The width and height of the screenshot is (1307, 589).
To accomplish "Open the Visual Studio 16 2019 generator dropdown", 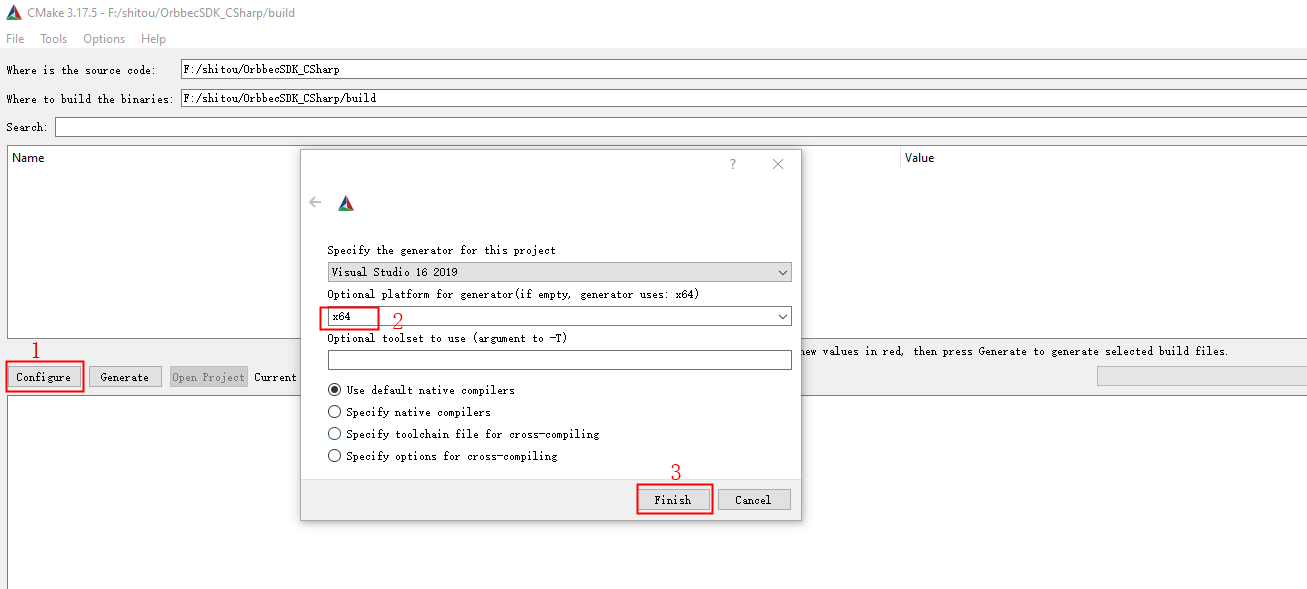I will [x=560, y=272].
